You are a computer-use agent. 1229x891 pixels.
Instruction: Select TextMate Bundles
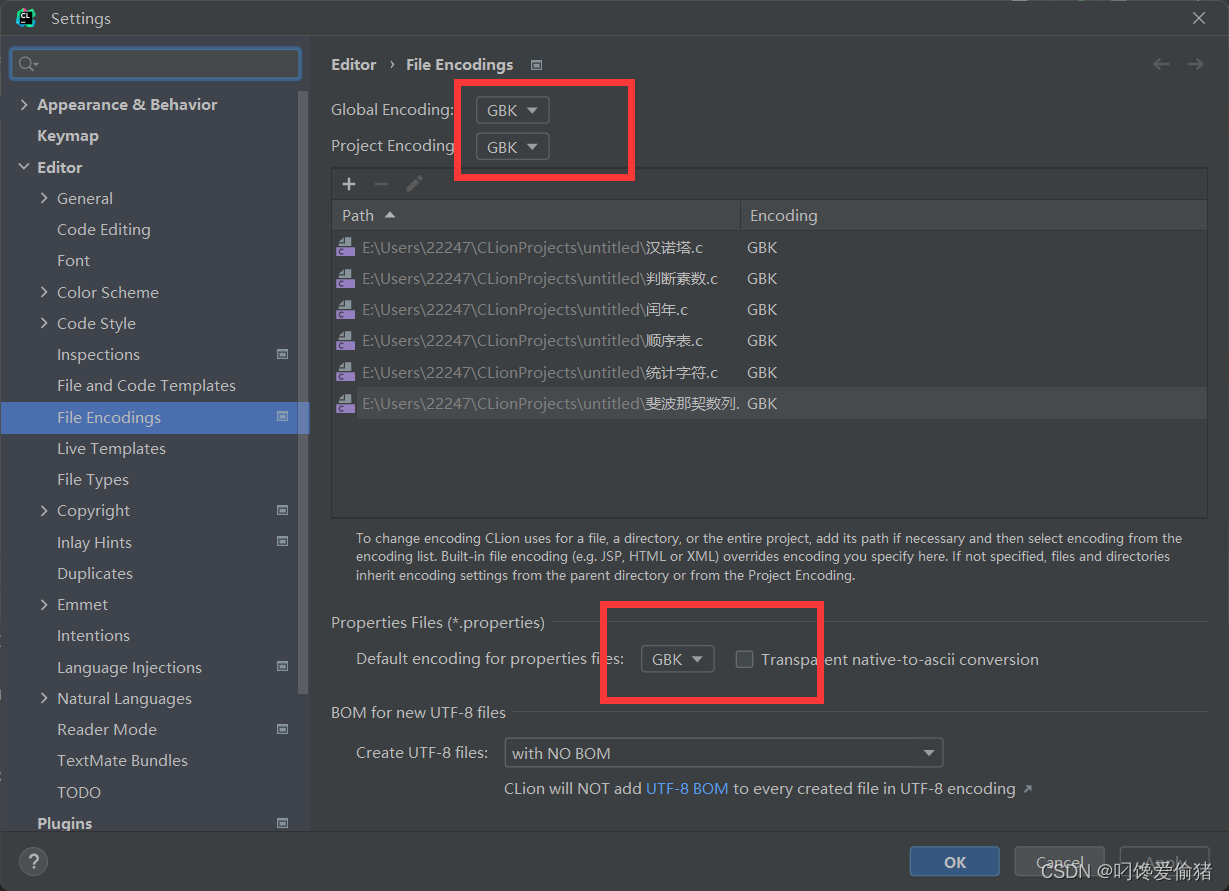pos(122,760)
